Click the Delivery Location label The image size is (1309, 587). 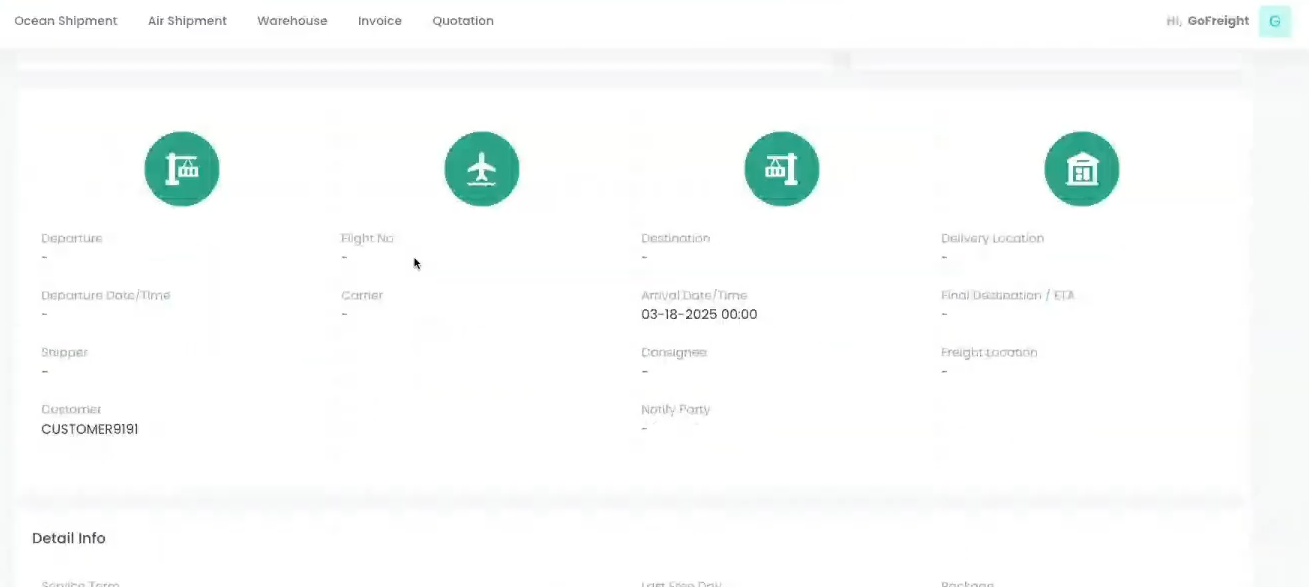[x=992, y=239]
